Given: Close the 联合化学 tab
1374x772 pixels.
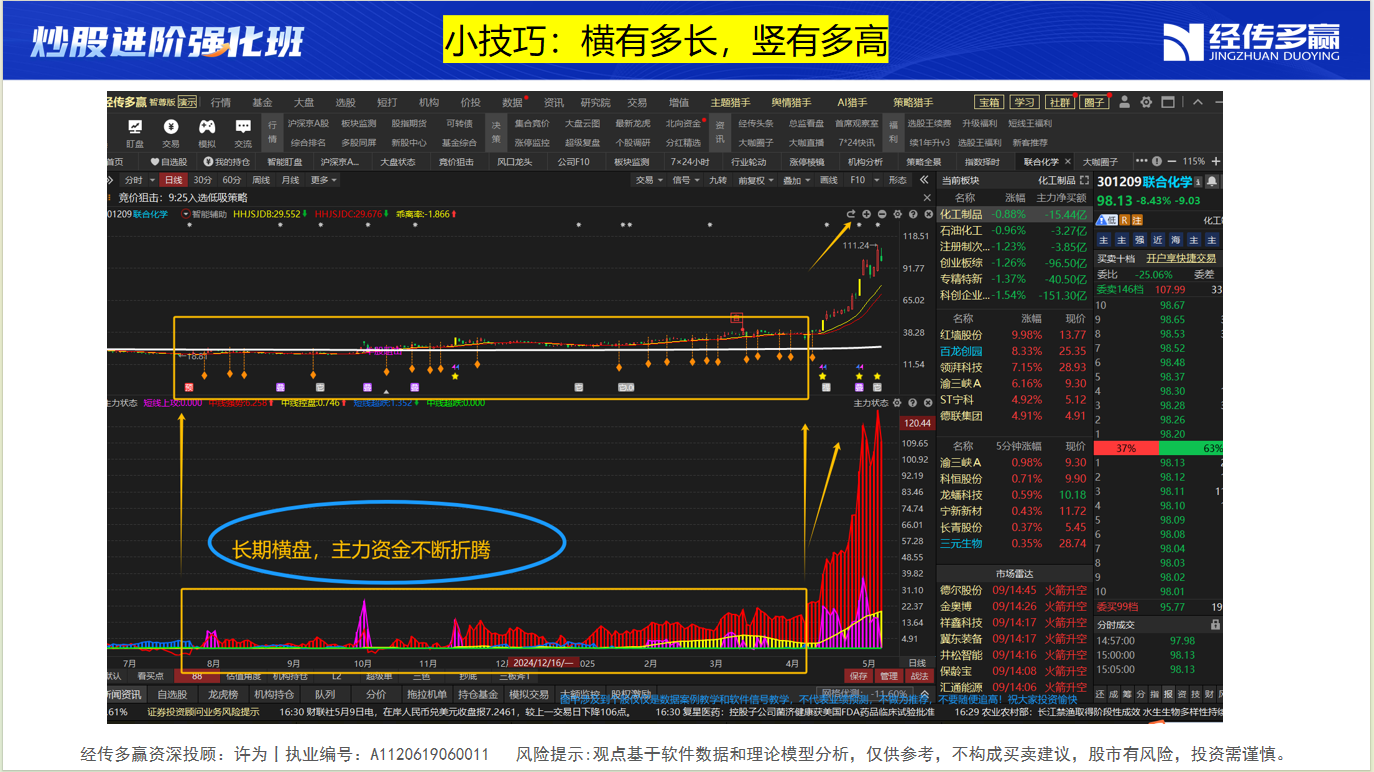Looking at the screenshot, I should coord(1067,161).
